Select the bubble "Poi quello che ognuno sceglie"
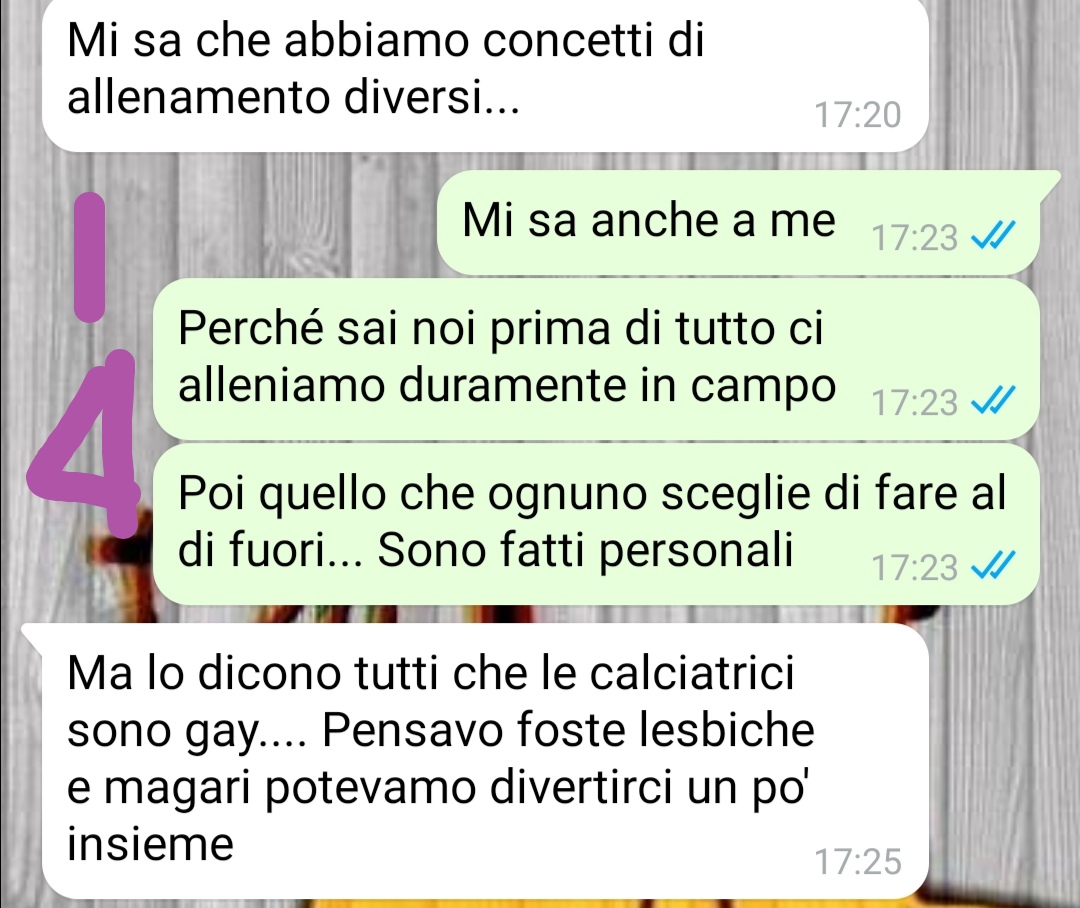1080x908 pixels. 596,524
